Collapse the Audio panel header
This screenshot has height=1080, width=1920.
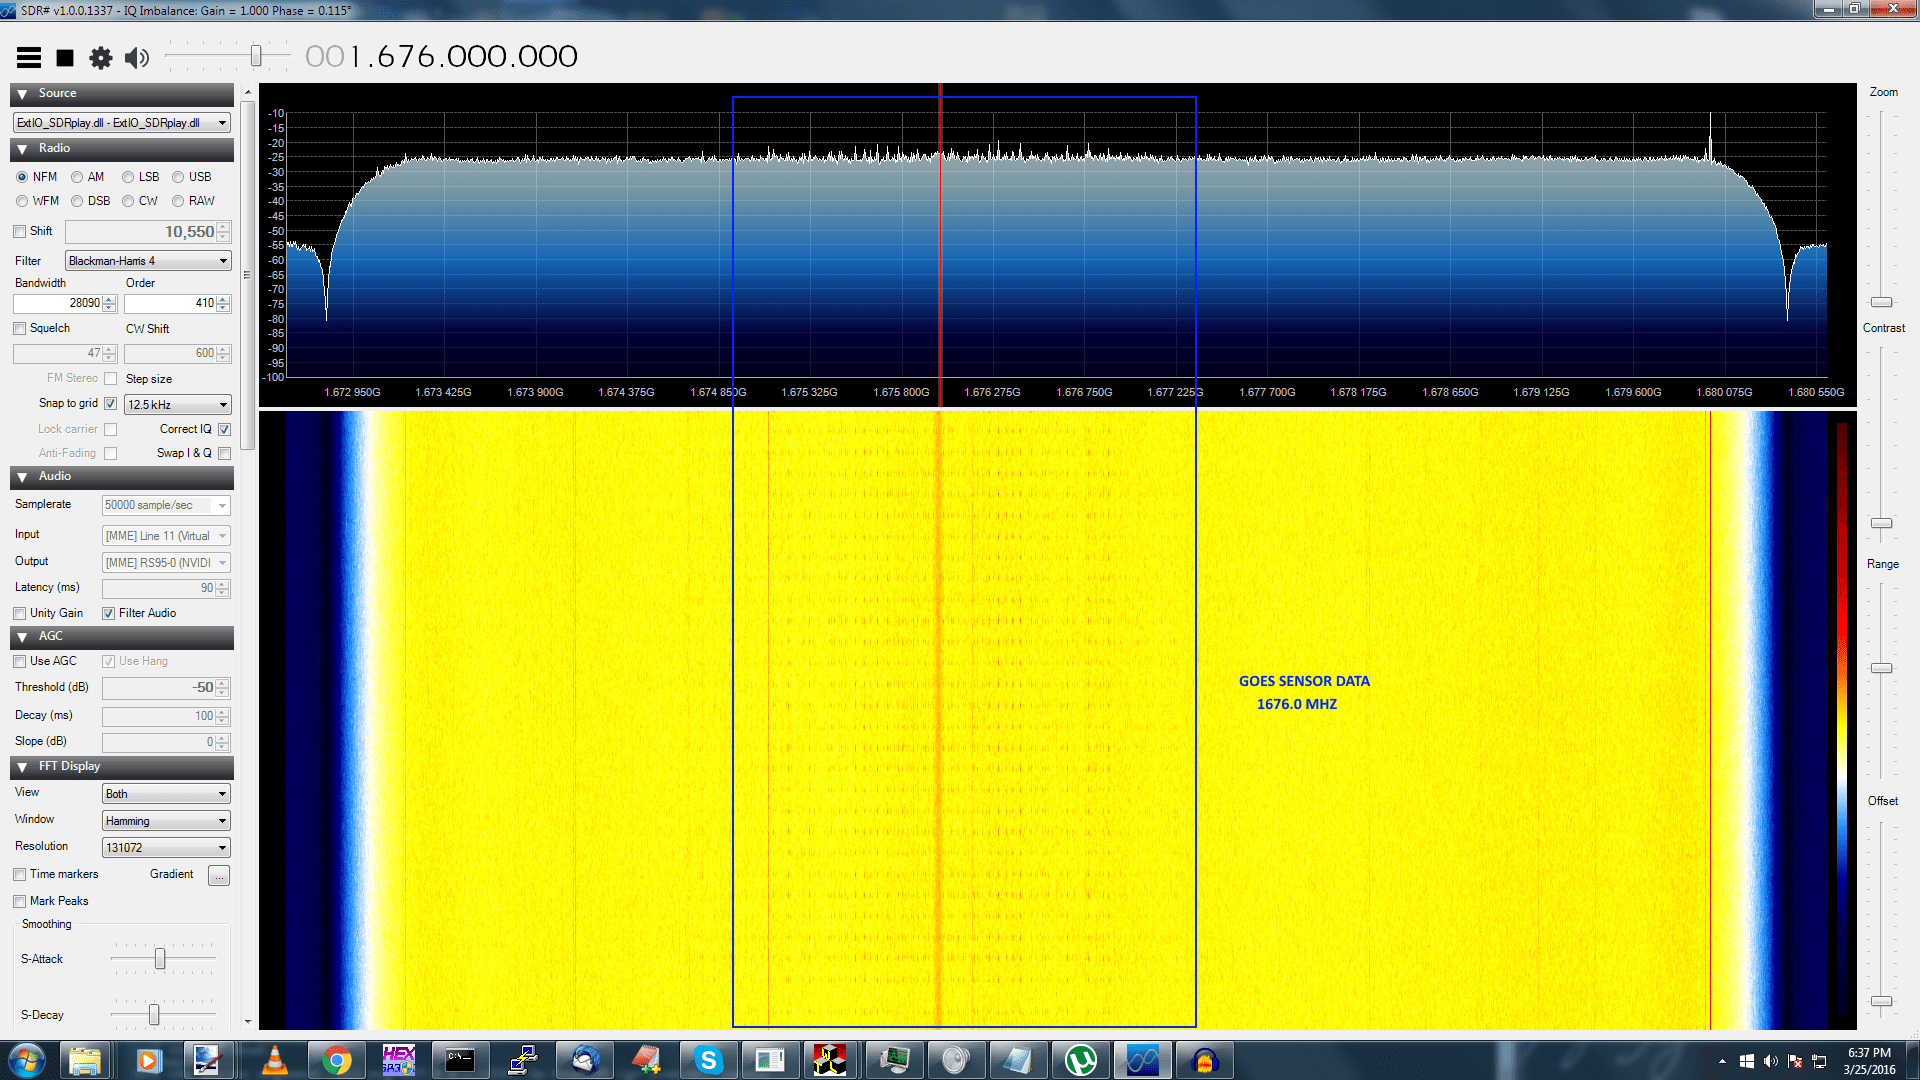[x=22, y=477]
